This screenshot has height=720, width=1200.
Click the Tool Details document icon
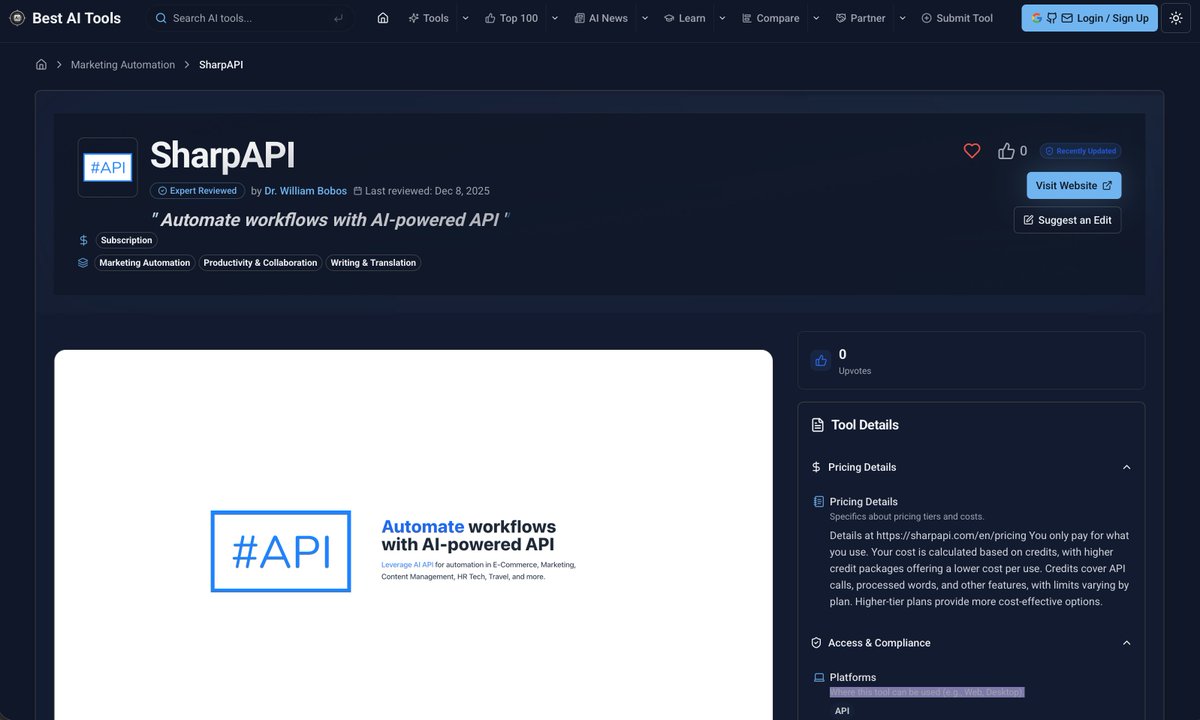[x=817, y=425]
